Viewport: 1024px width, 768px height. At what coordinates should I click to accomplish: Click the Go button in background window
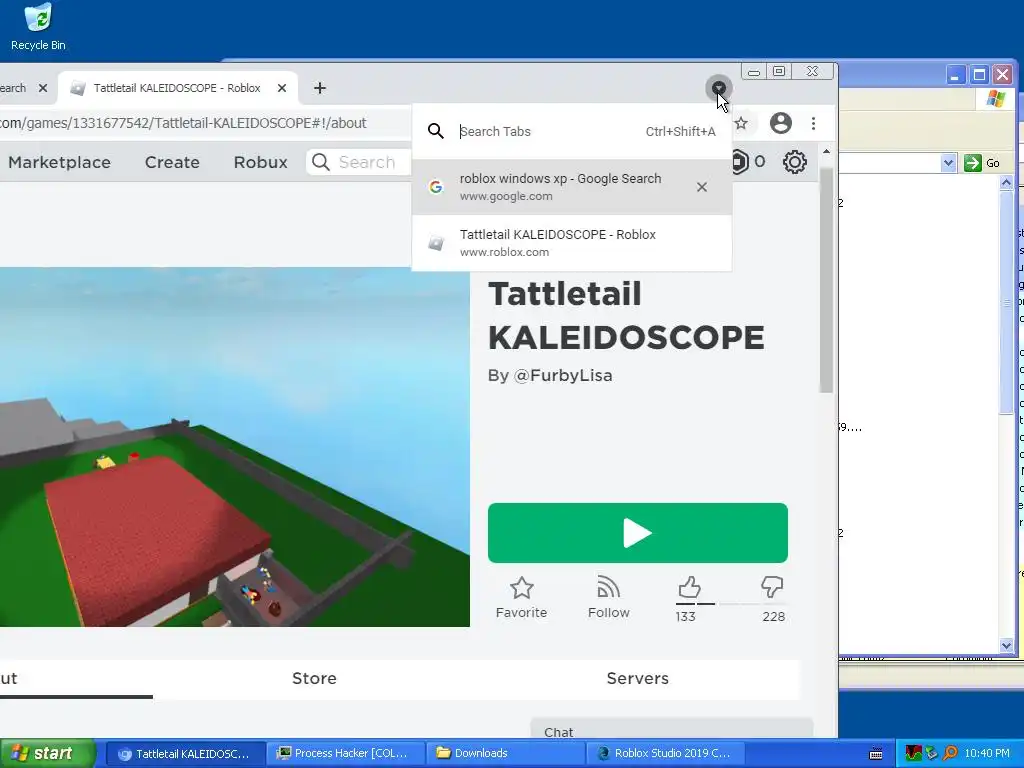pyautogui.click(x=982, y=163)
